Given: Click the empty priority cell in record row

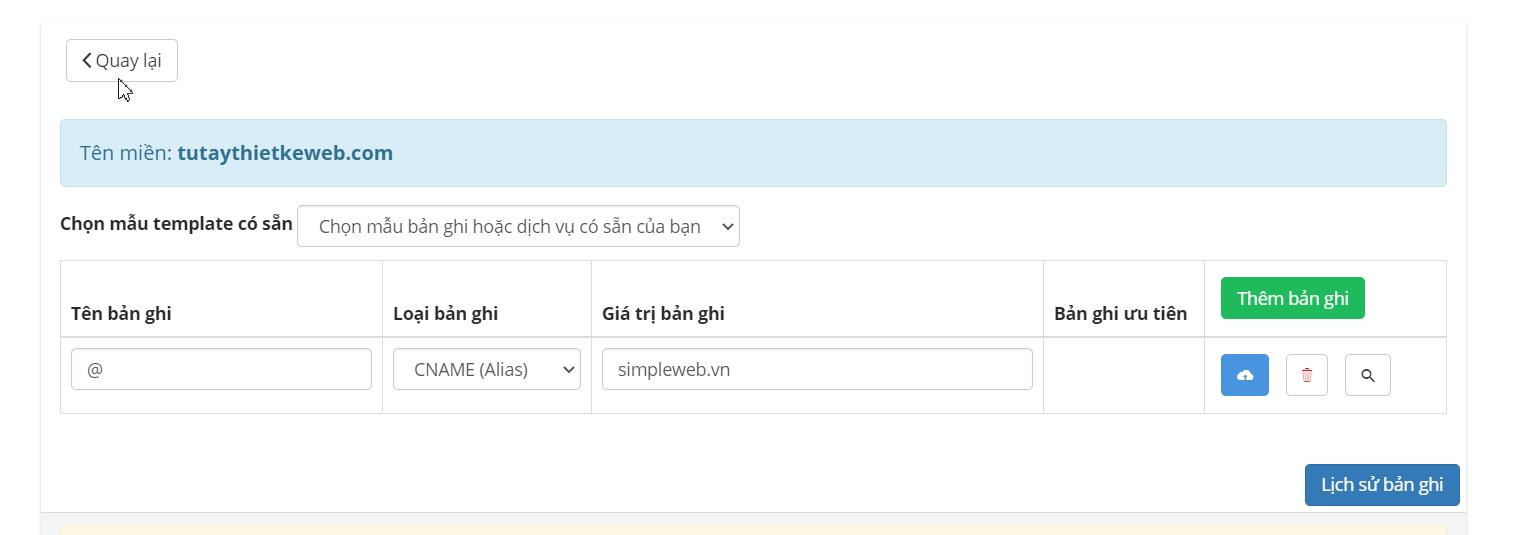Looking at the screenshot, I should (x=1123, y=375).
